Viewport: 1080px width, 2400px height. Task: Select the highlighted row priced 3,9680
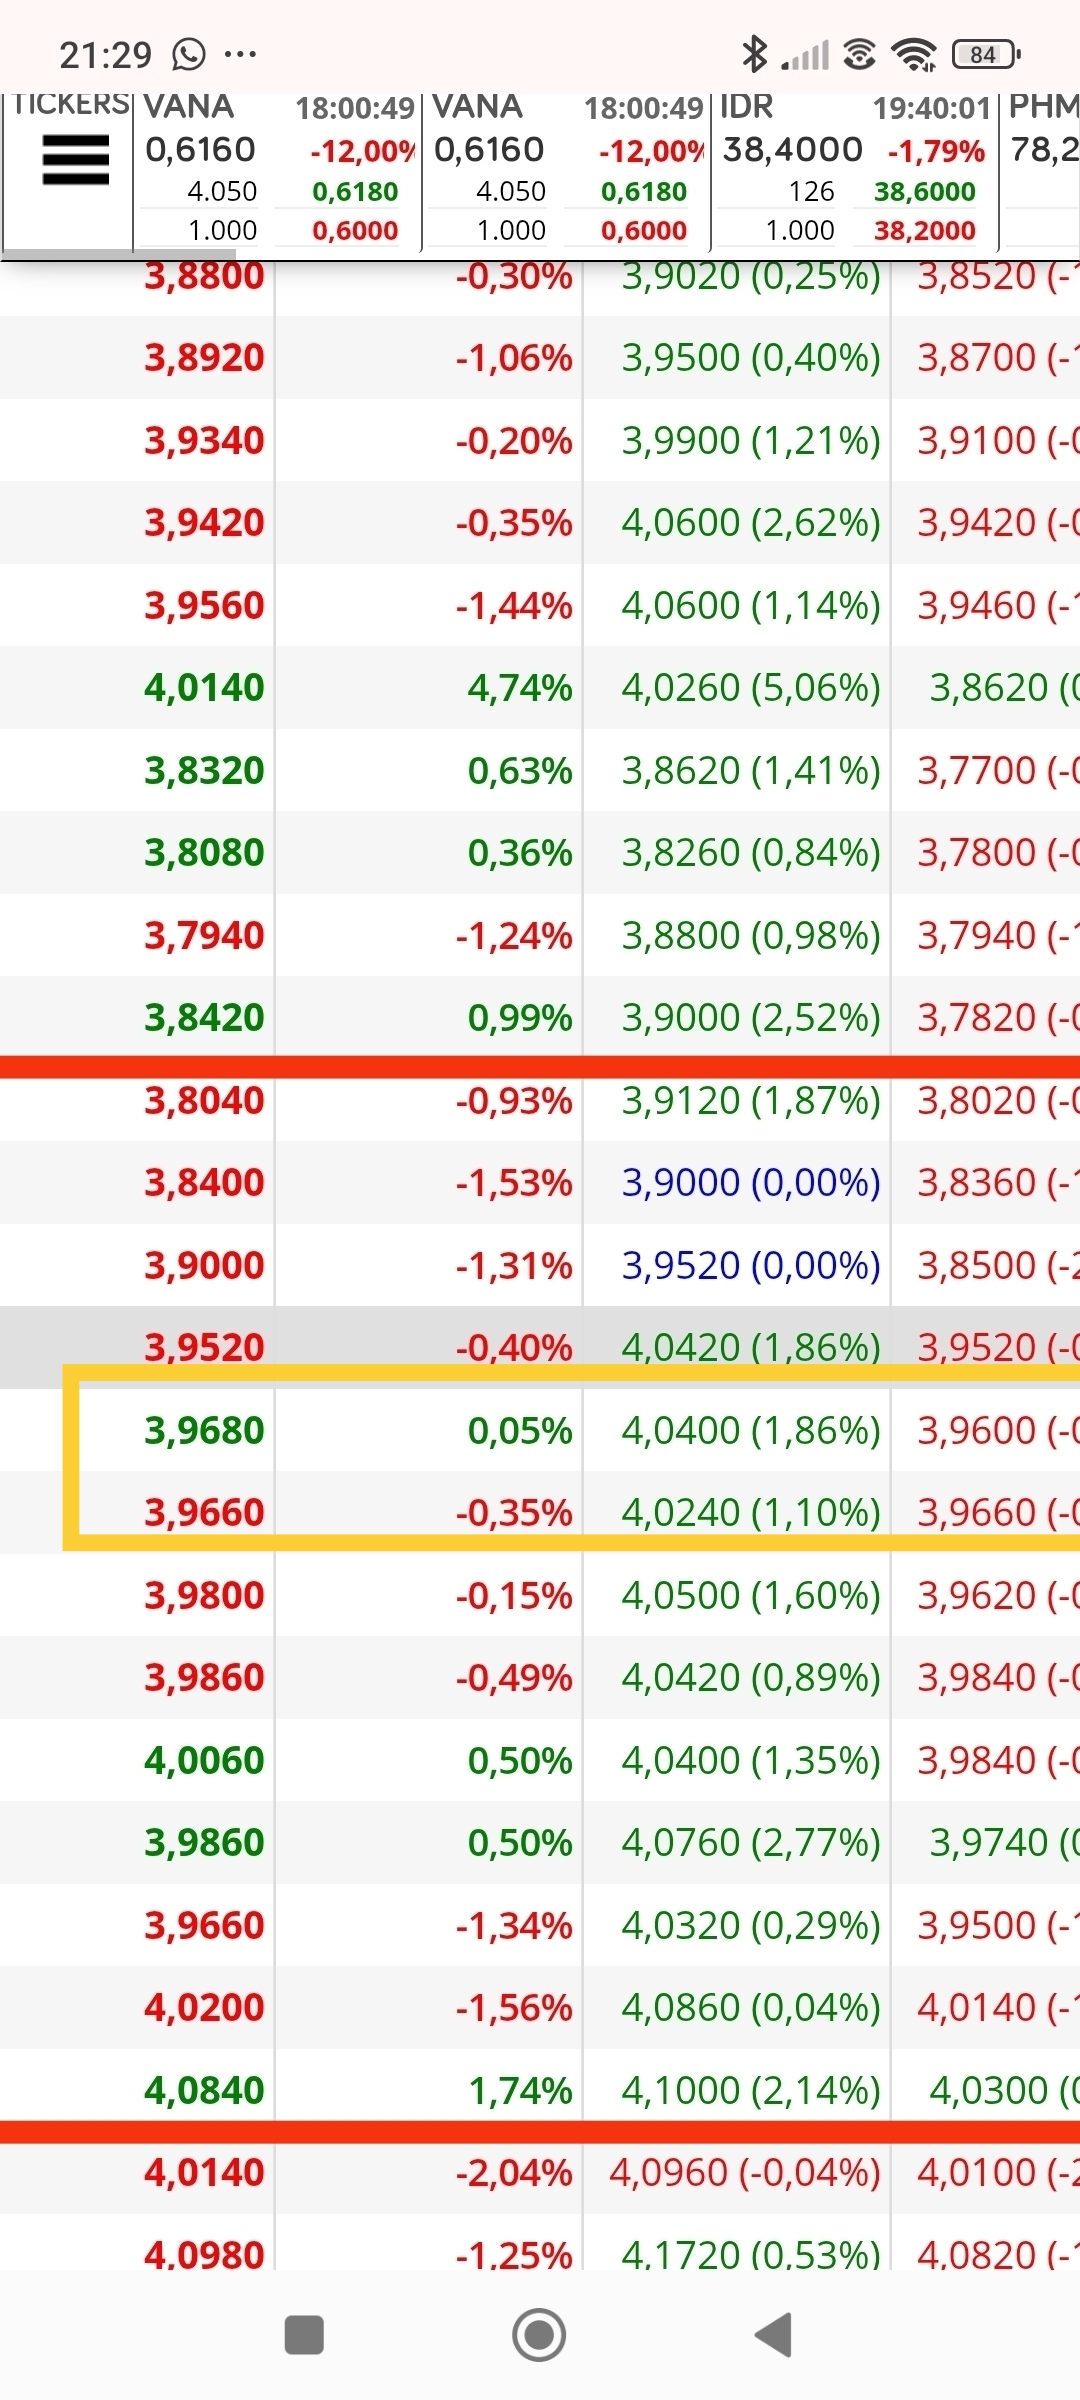click(540, 1430)
